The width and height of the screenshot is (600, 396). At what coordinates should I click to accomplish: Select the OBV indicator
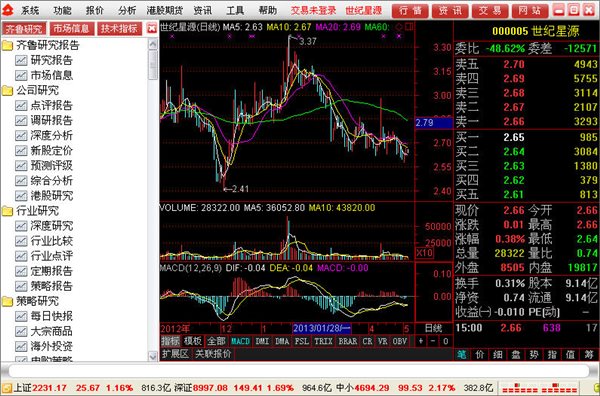tap(399, 341)
